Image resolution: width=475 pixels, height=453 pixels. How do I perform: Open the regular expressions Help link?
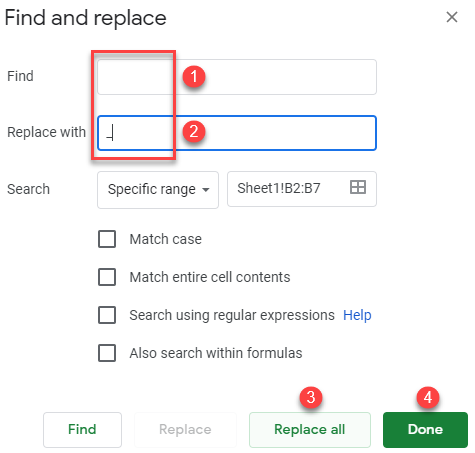click(357, 315)
